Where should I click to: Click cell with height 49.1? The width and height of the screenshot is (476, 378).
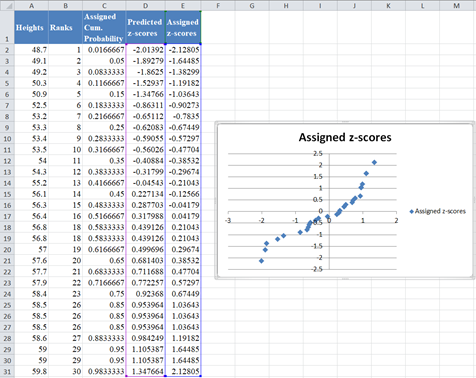click(31, 61)
